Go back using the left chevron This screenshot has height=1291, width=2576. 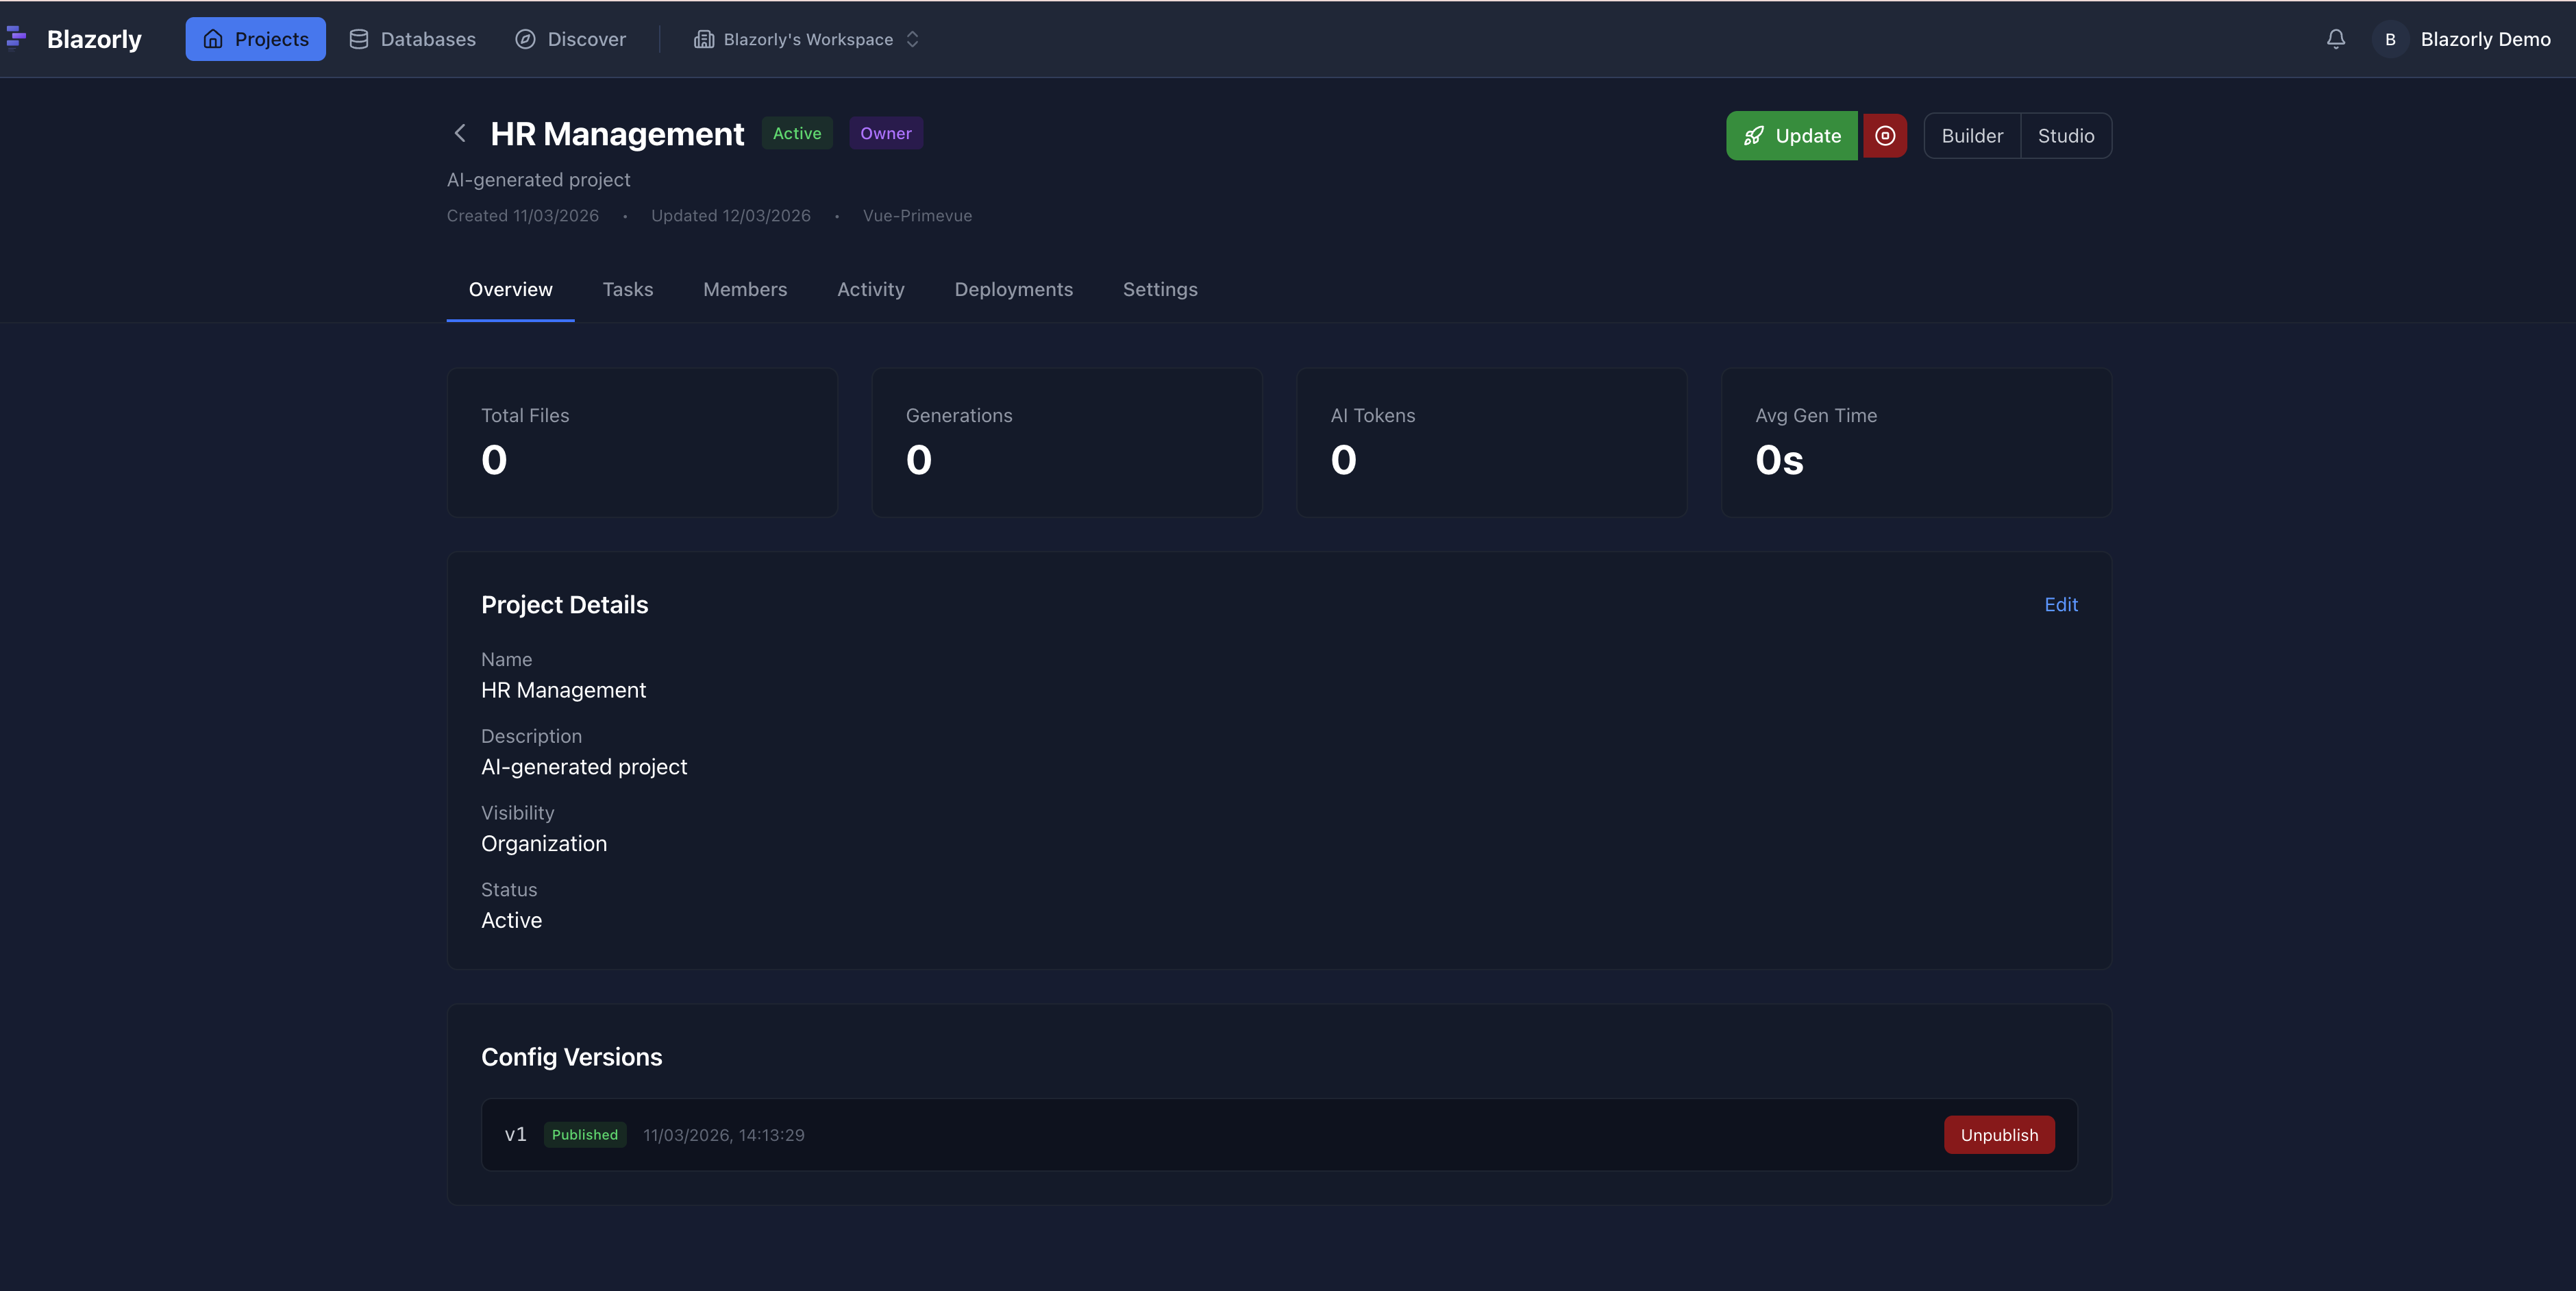[x=460, y=133]
